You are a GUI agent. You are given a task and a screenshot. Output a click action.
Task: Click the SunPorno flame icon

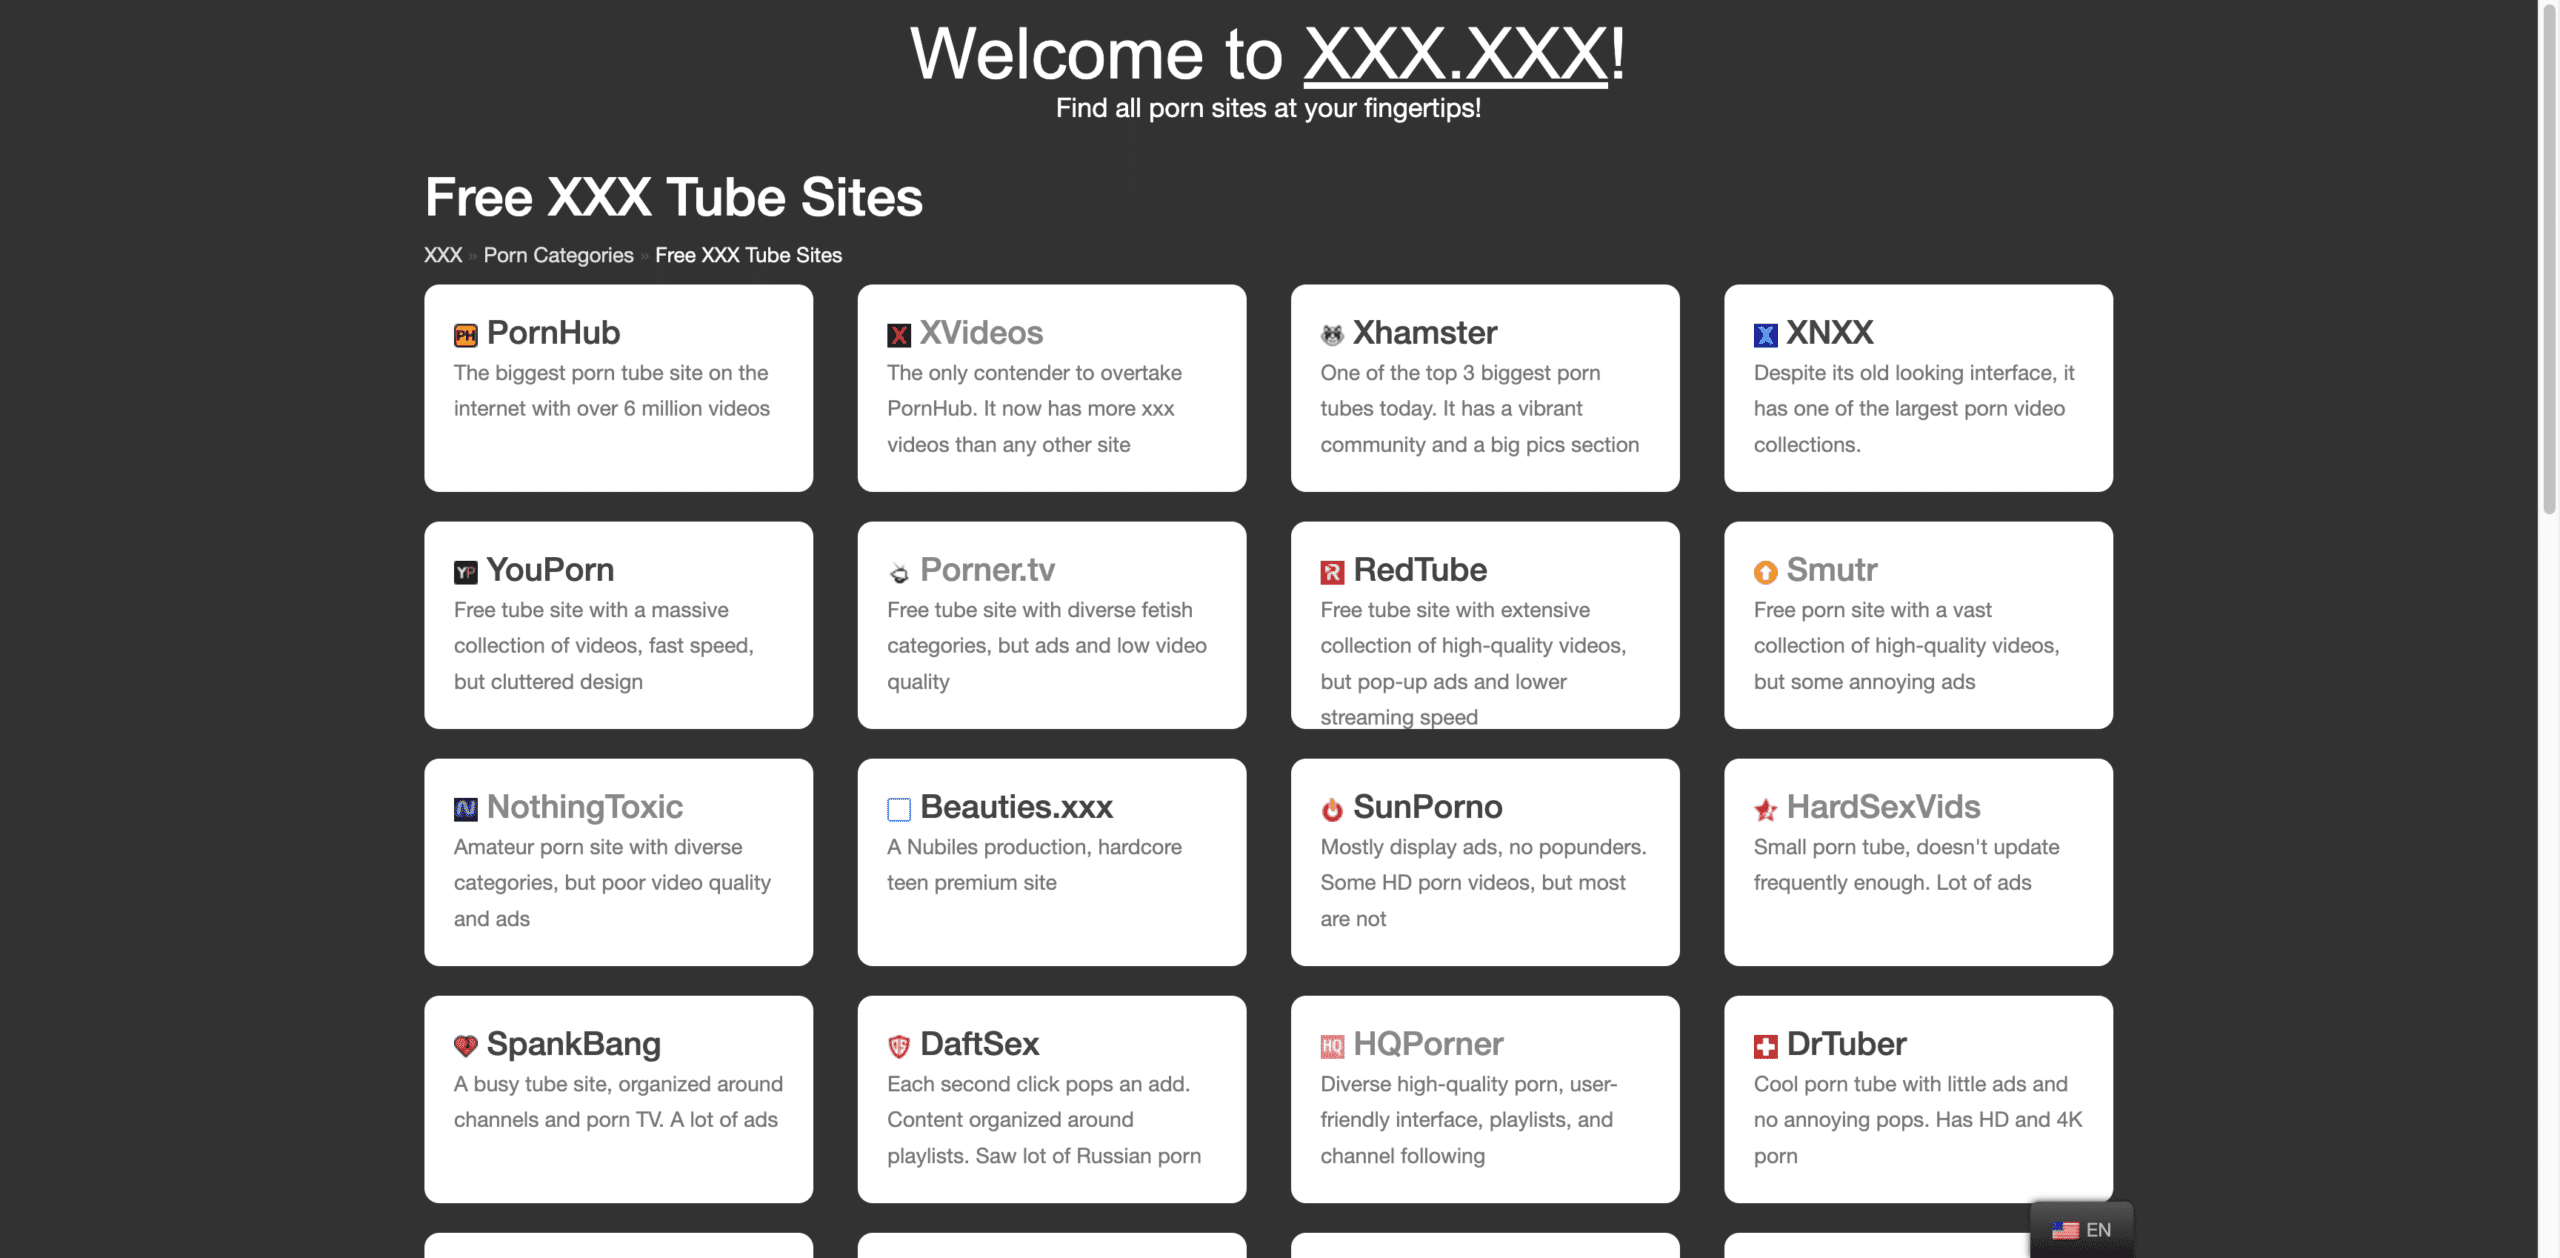click(1331, 808)
